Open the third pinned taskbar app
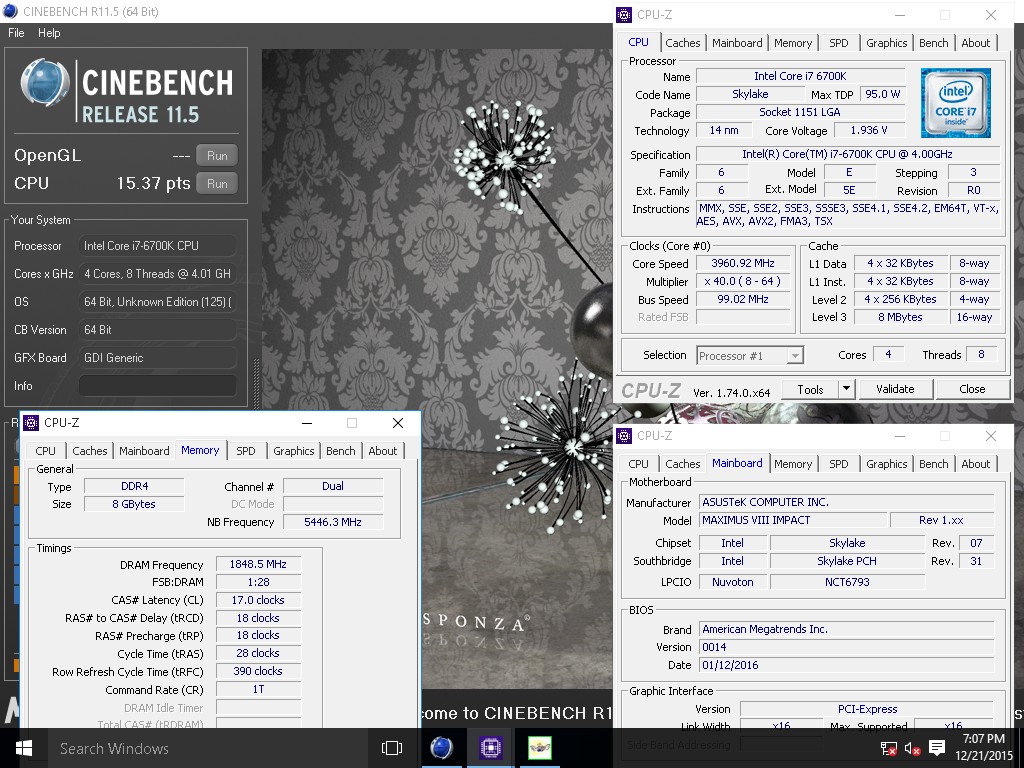1024x768 pixels. point(540,748)
